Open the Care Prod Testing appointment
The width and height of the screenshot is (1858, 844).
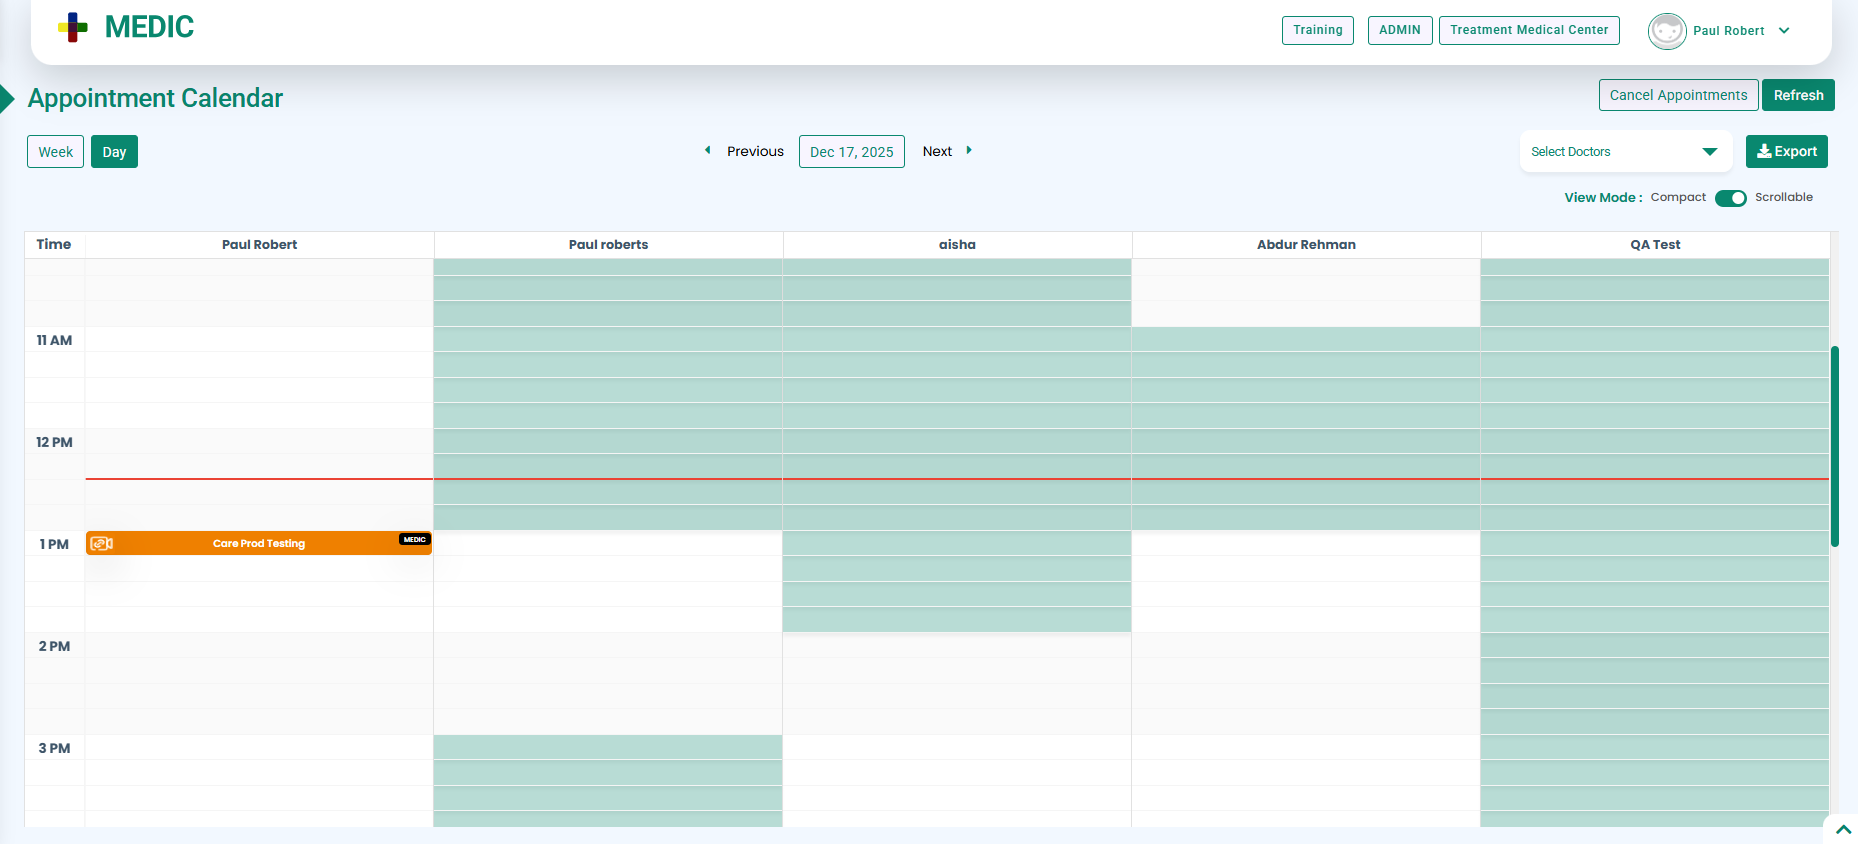[259, 544]
